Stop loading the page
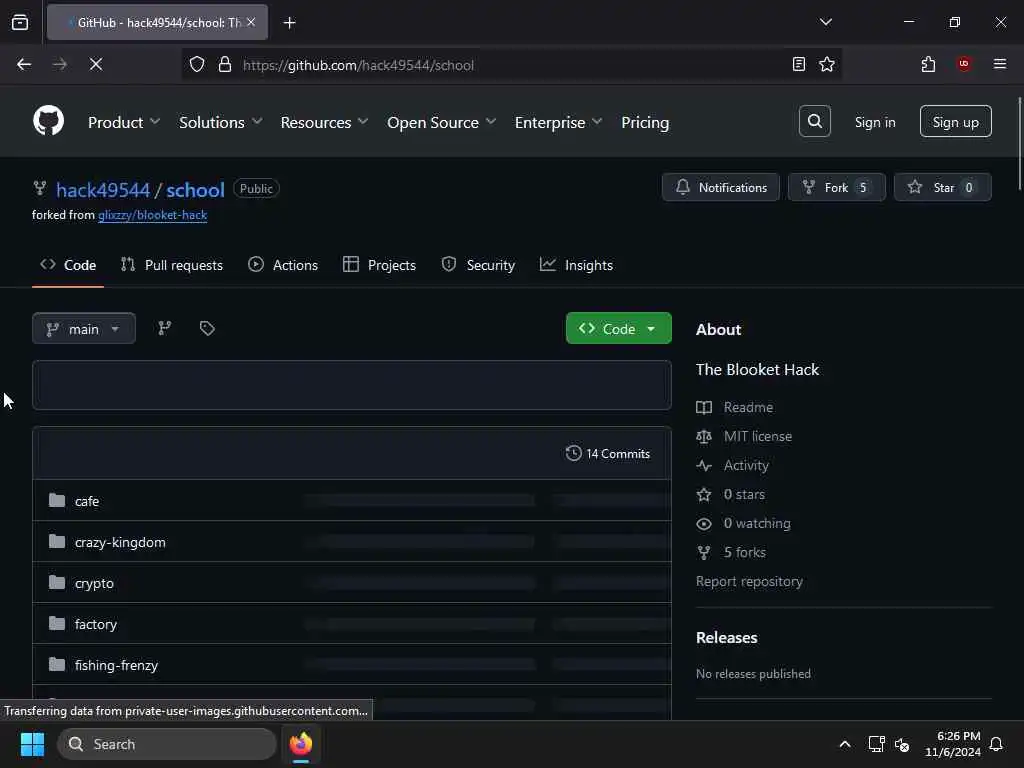The width and height of the screenshot is (1024, 768). (96, 64)
